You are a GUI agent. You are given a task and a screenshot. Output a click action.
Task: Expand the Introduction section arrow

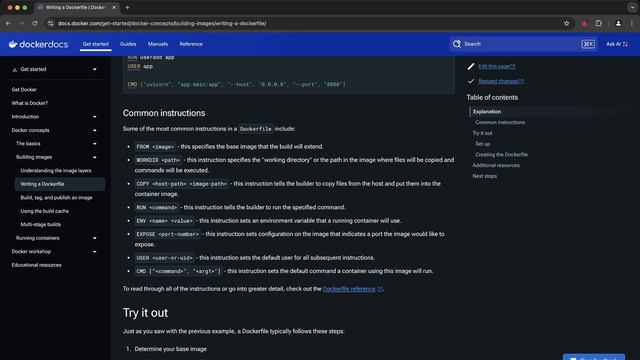coord(95,117)
